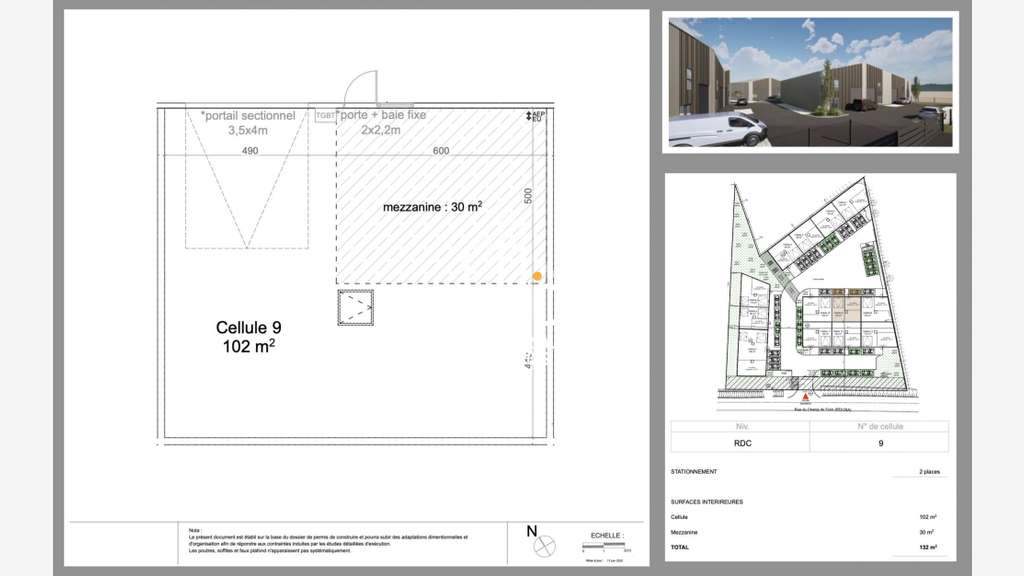
Task: Click the "N° de cellule" table header
Action: point(880,426)
